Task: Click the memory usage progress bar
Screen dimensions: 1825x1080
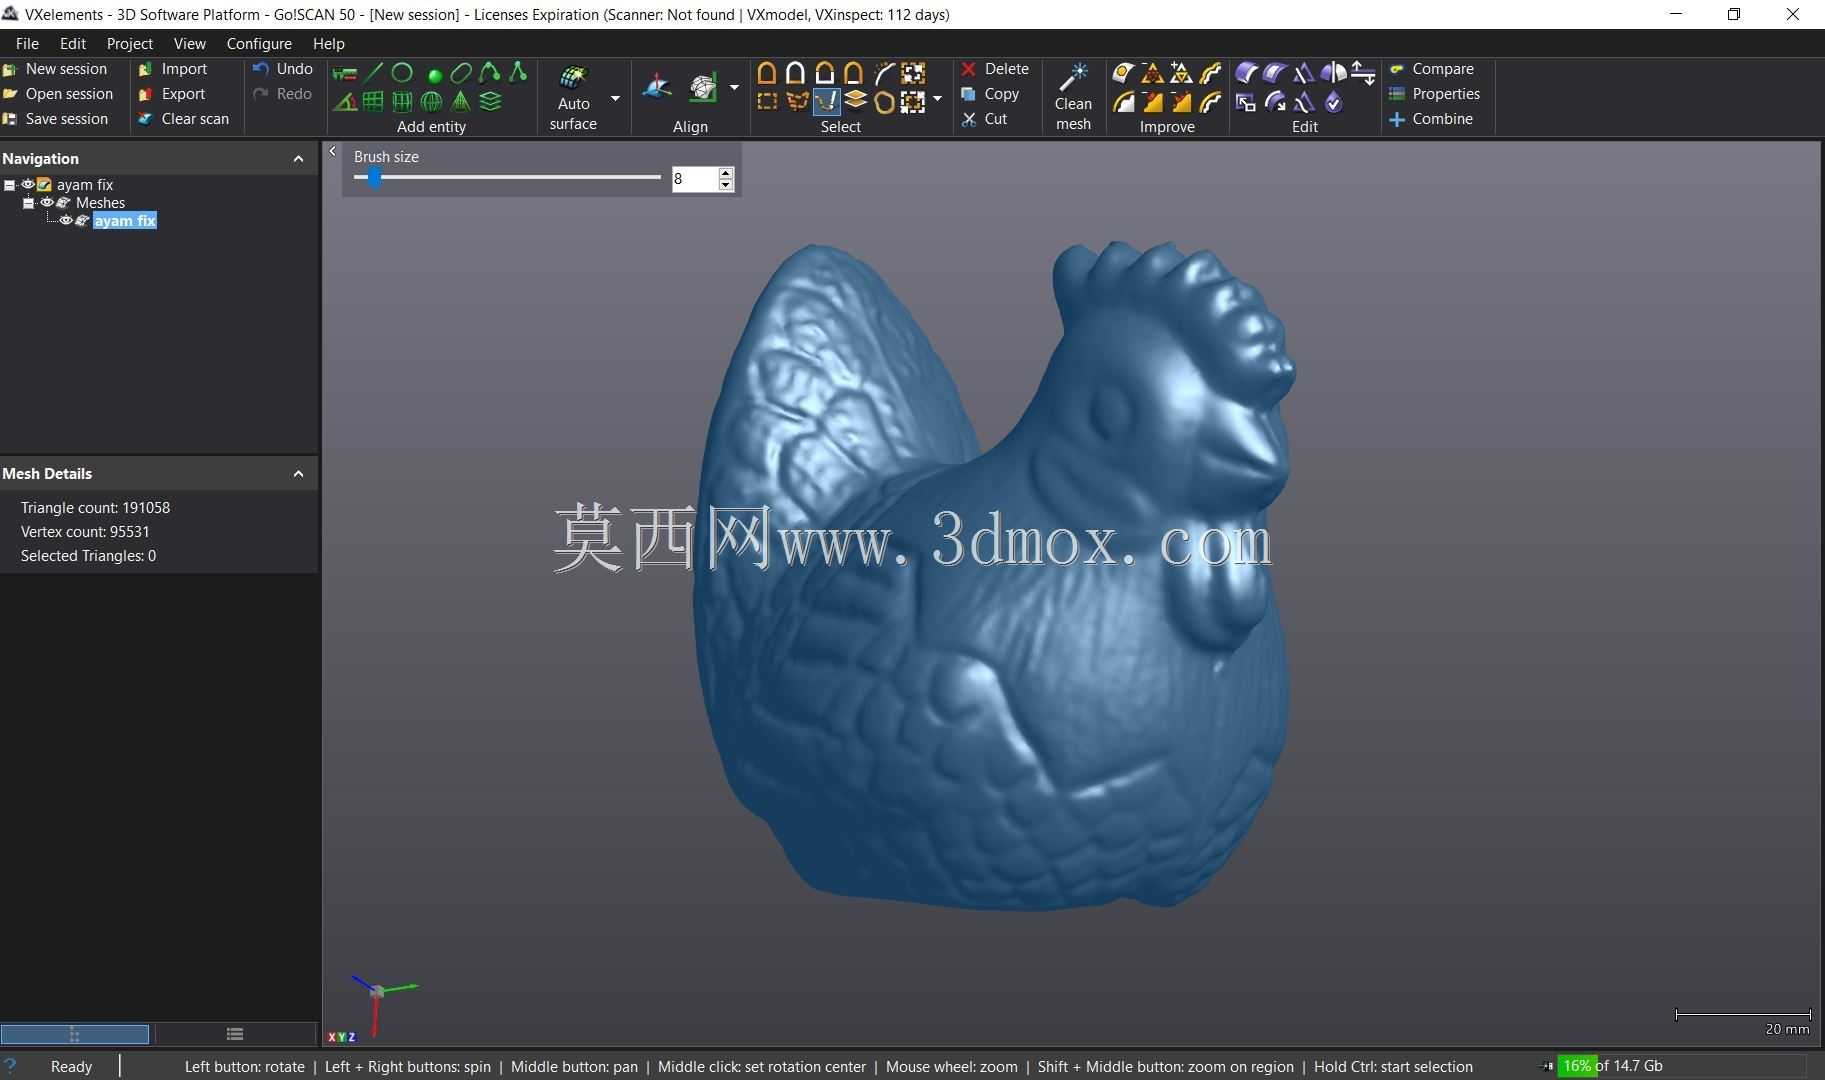Action: point(1682,1066)
